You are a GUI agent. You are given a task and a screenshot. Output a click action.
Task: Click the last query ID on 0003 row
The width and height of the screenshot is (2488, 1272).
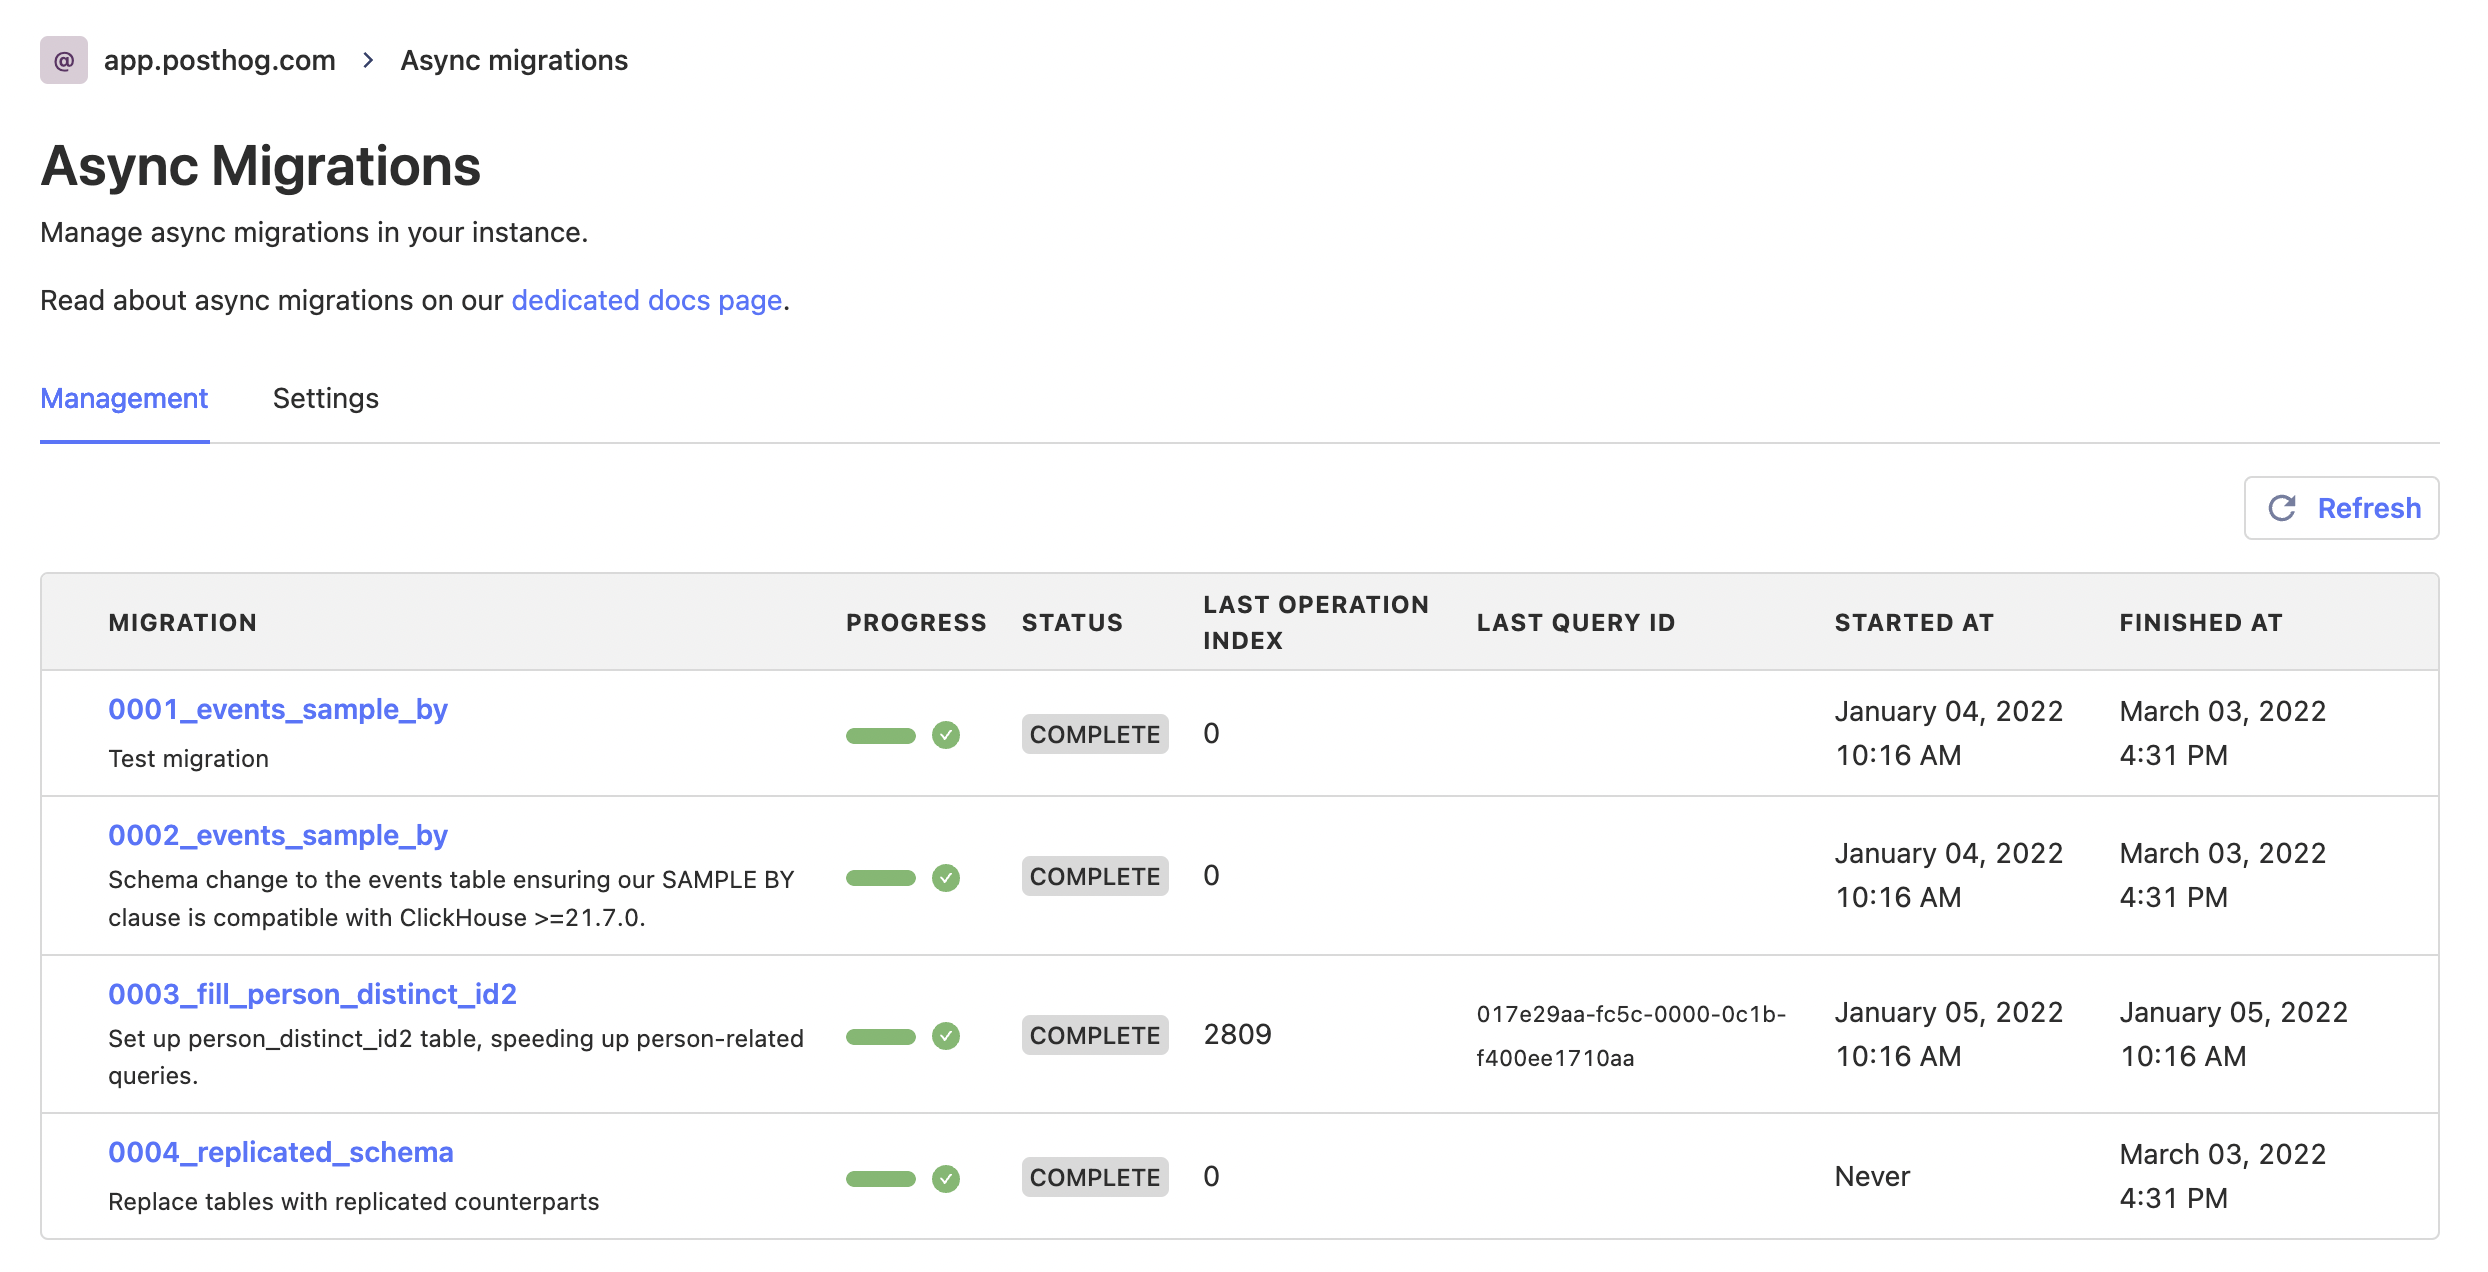[1630, 1035]
